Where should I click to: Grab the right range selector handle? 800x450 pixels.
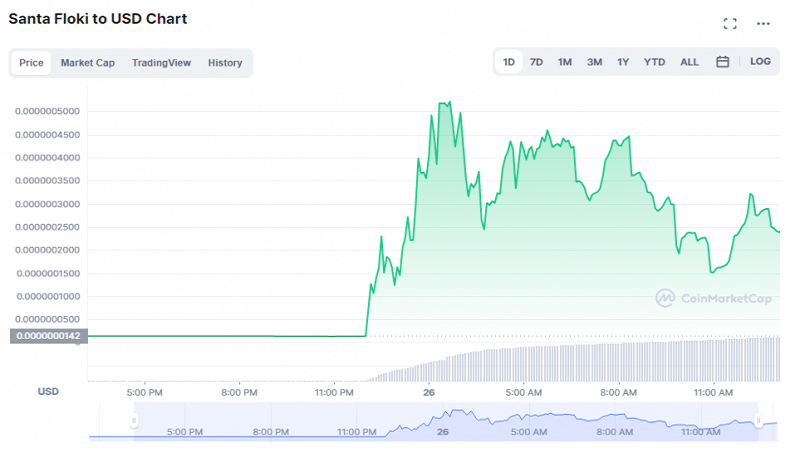[758, 421]
